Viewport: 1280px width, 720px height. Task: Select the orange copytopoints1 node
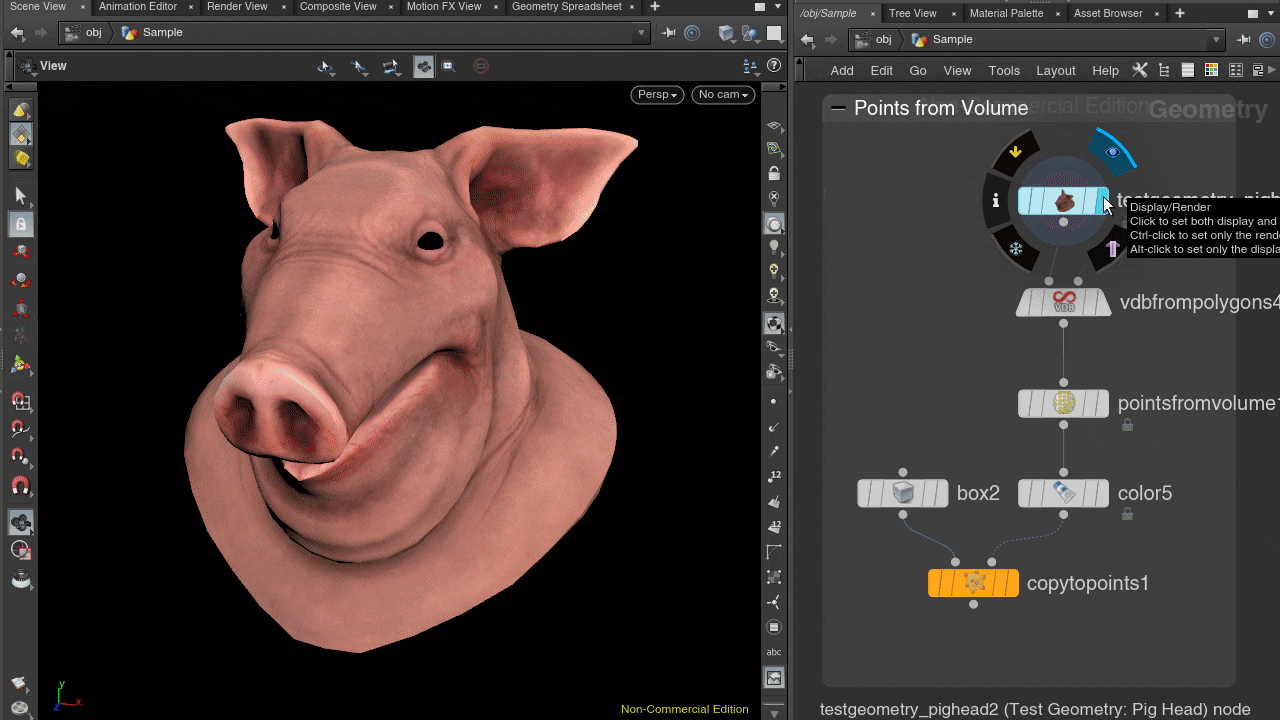(974, 583)
